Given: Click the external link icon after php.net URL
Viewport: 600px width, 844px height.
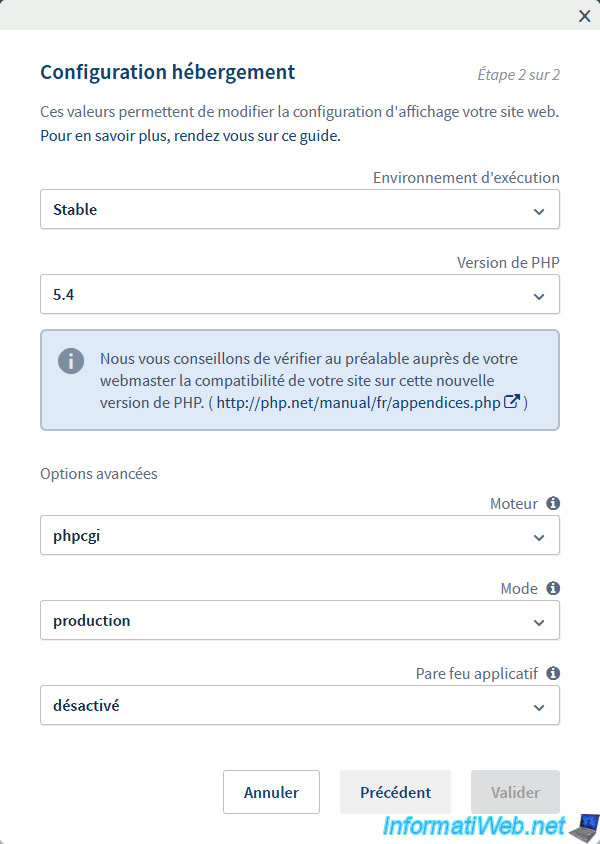Looking at the screenshot, I should [x=512, y=403].
